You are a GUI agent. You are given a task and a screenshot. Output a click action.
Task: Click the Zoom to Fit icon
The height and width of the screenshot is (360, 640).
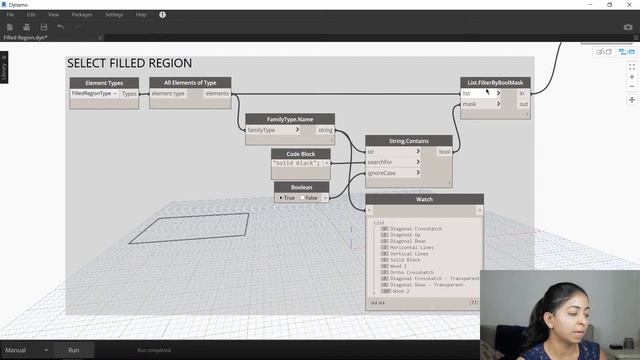coord(632,67)
